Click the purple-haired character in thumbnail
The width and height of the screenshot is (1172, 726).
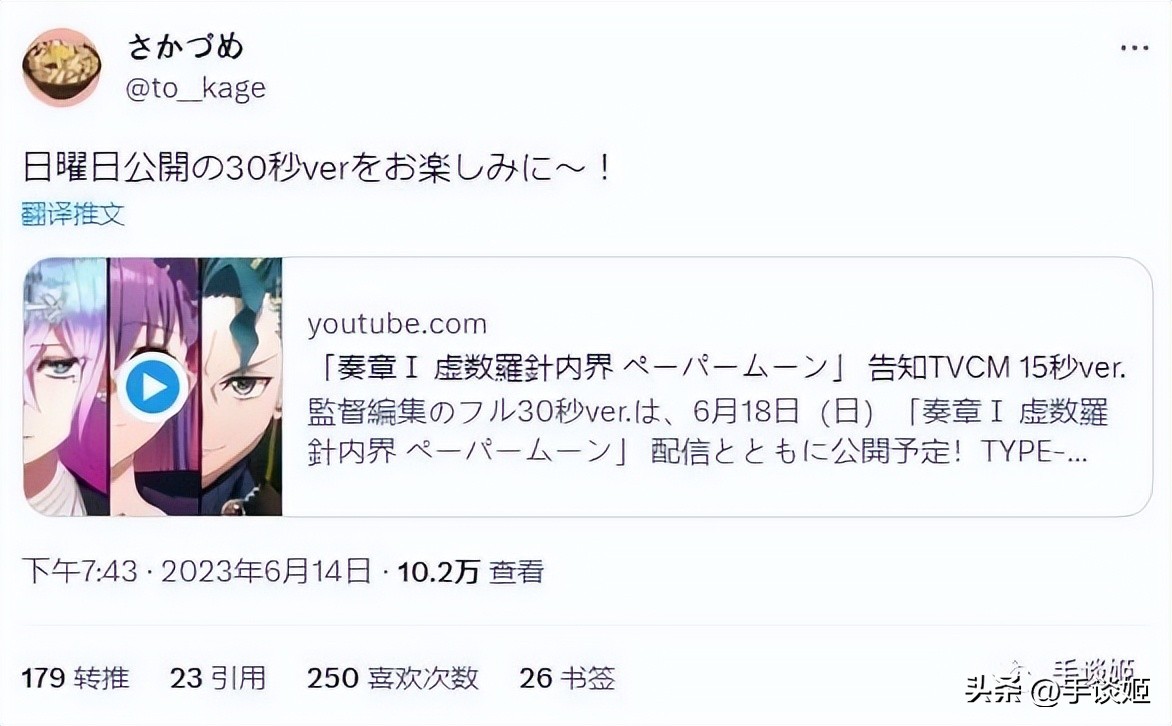tap(154, 387)
